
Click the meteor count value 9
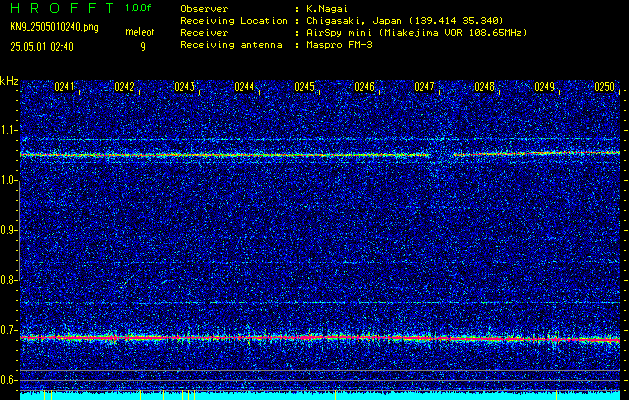point(143,47)
